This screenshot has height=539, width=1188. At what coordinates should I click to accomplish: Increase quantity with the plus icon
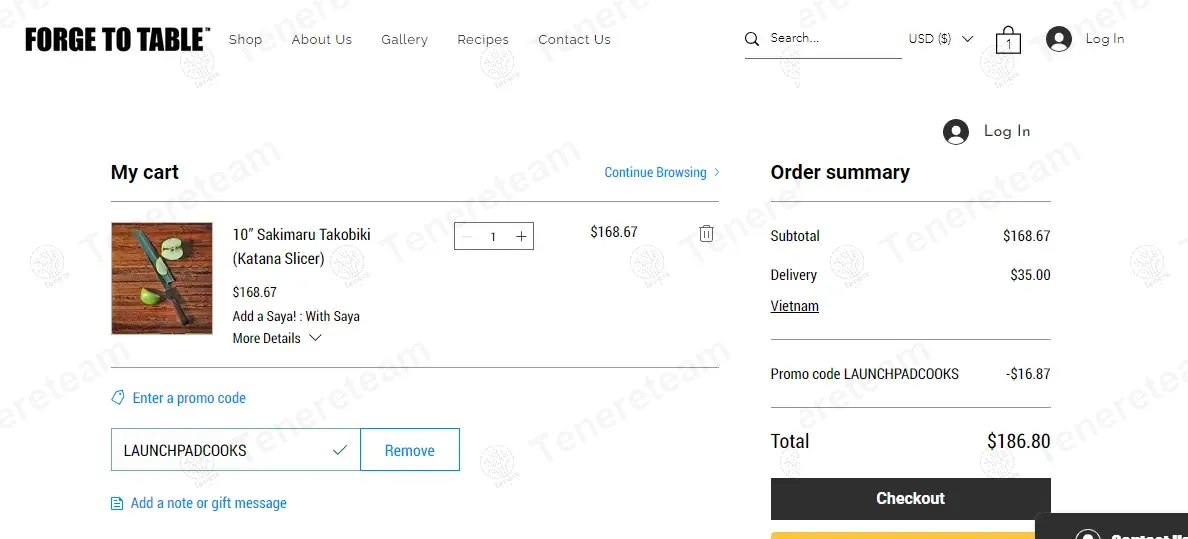pyautogui.click(x=521, y=236)
